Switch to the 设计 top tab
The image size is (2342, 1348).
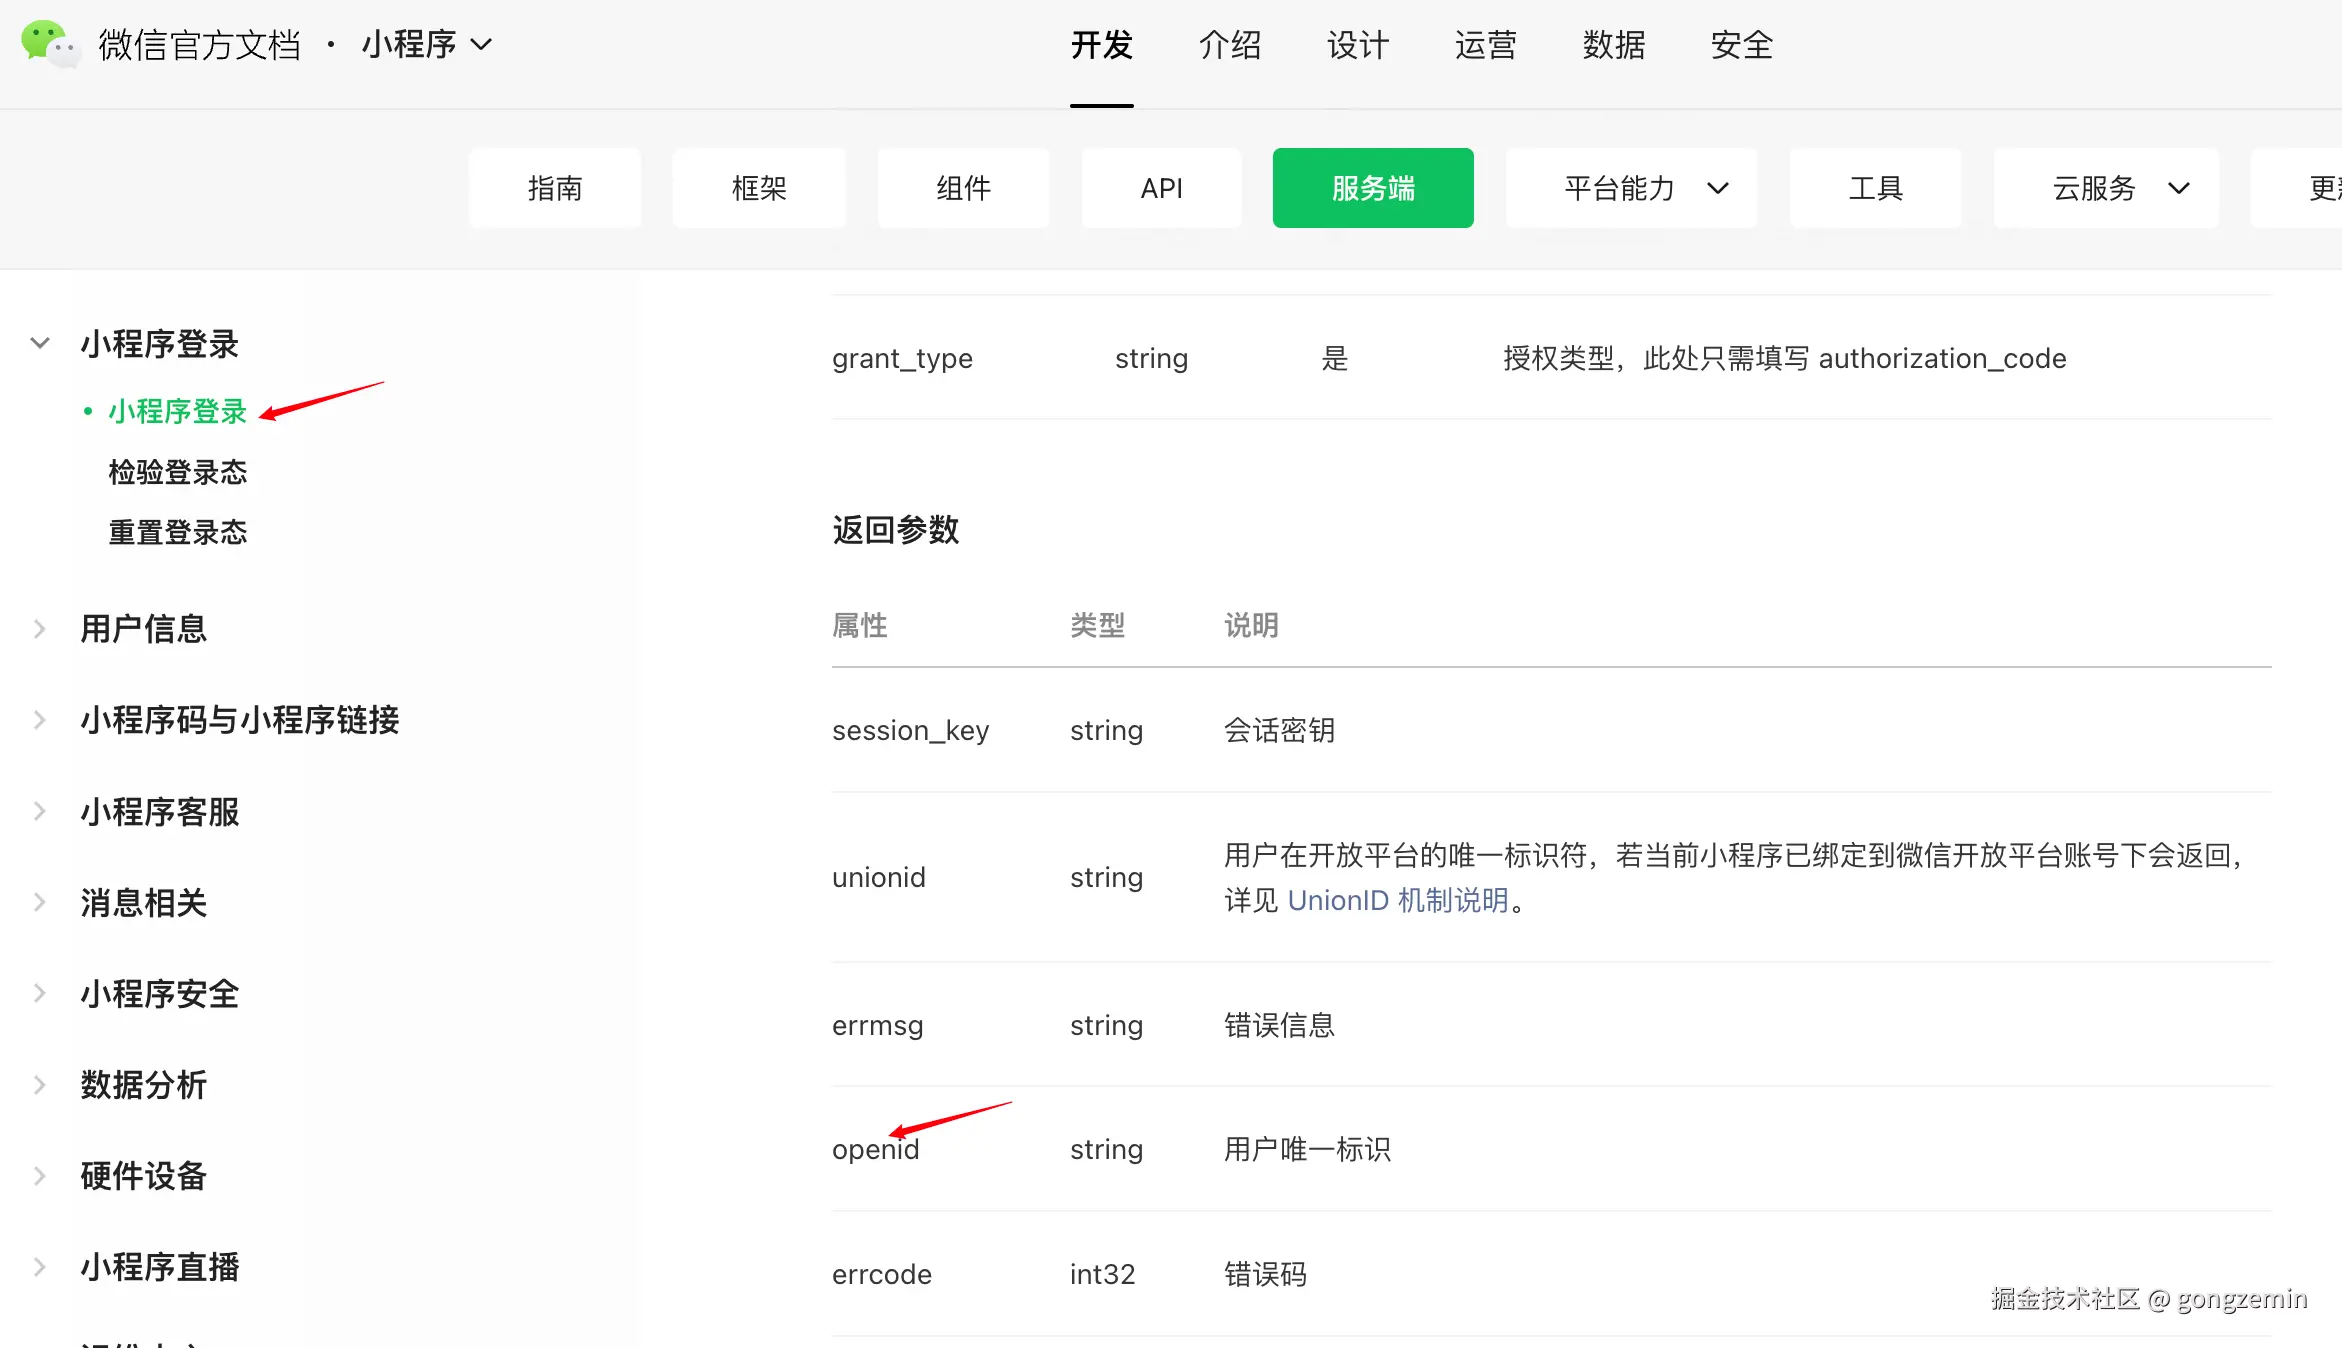(1357, 45)
